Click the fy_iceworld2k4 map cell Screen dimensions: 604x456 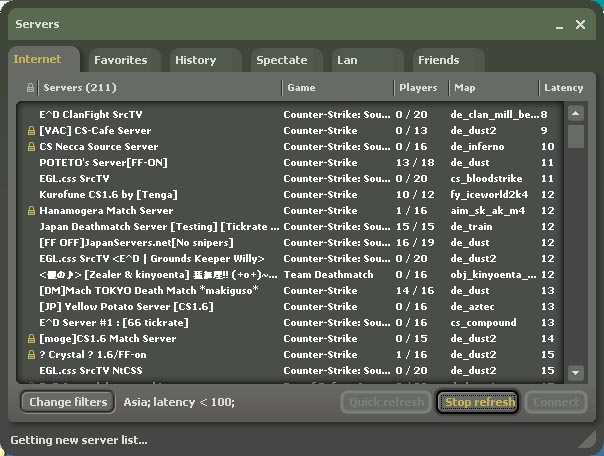pos(489,195)
